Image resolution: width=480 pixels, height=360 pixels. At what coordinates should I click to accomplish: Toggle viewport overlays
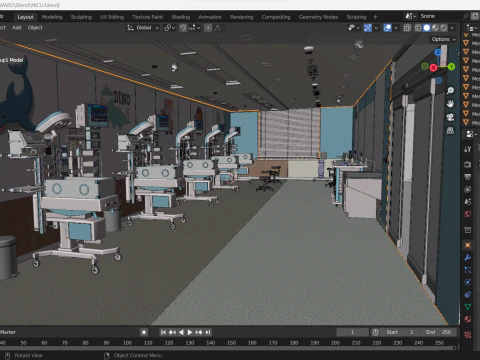(x=387, y=28)
